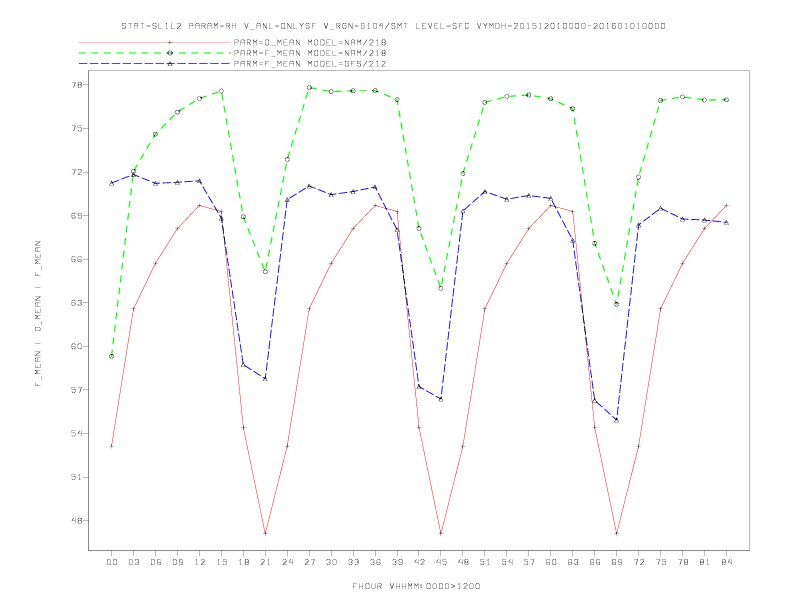
Task: Select legend text PARM=F_MEAN MODEL=GFS/212
Action: pyautogui.click(x=310, y=64)
